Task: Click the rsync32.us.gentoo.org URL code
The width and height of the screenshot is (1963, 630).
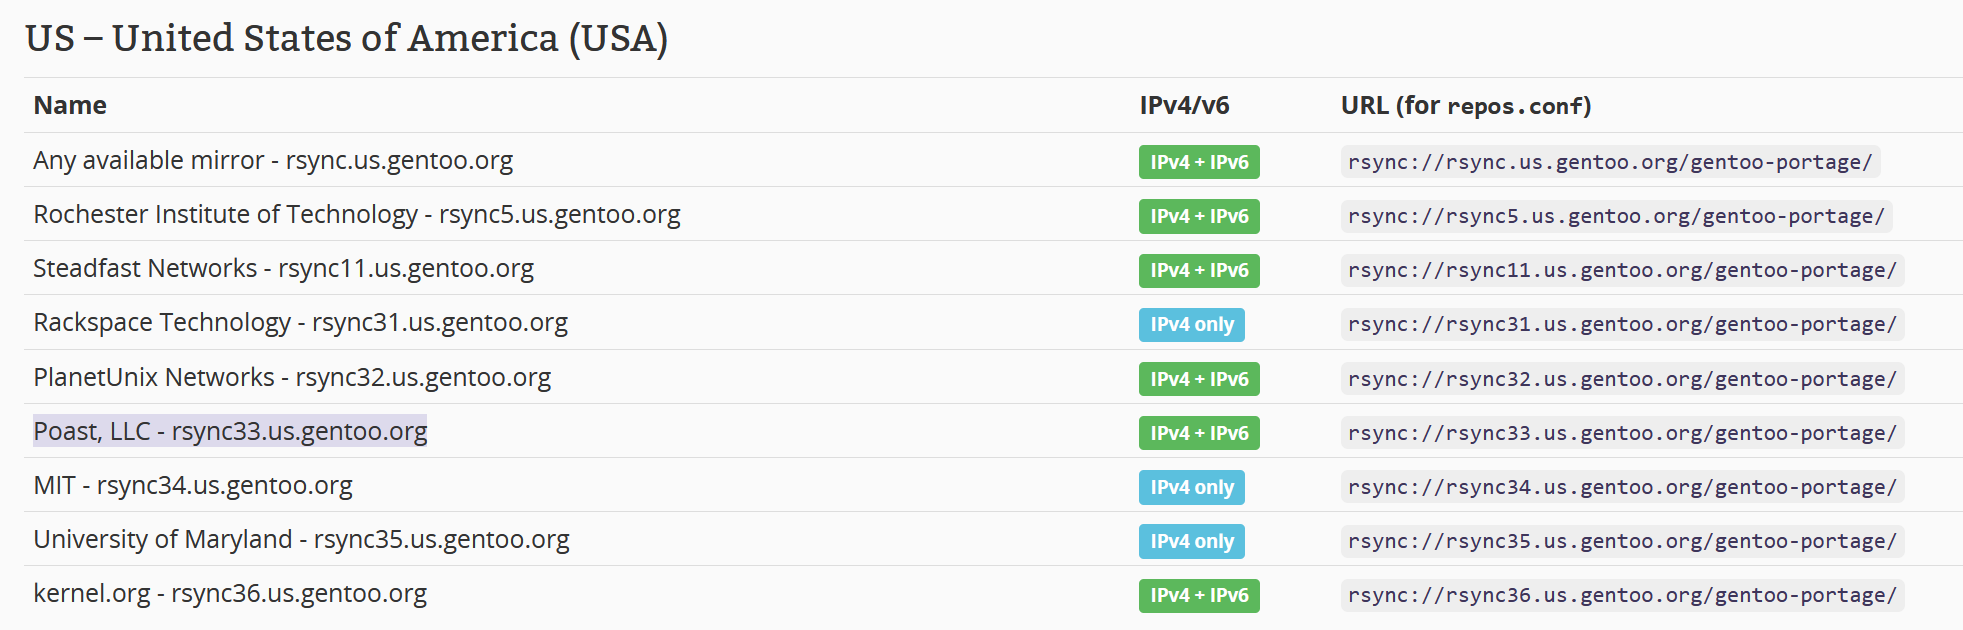Action: (1621, 379)
